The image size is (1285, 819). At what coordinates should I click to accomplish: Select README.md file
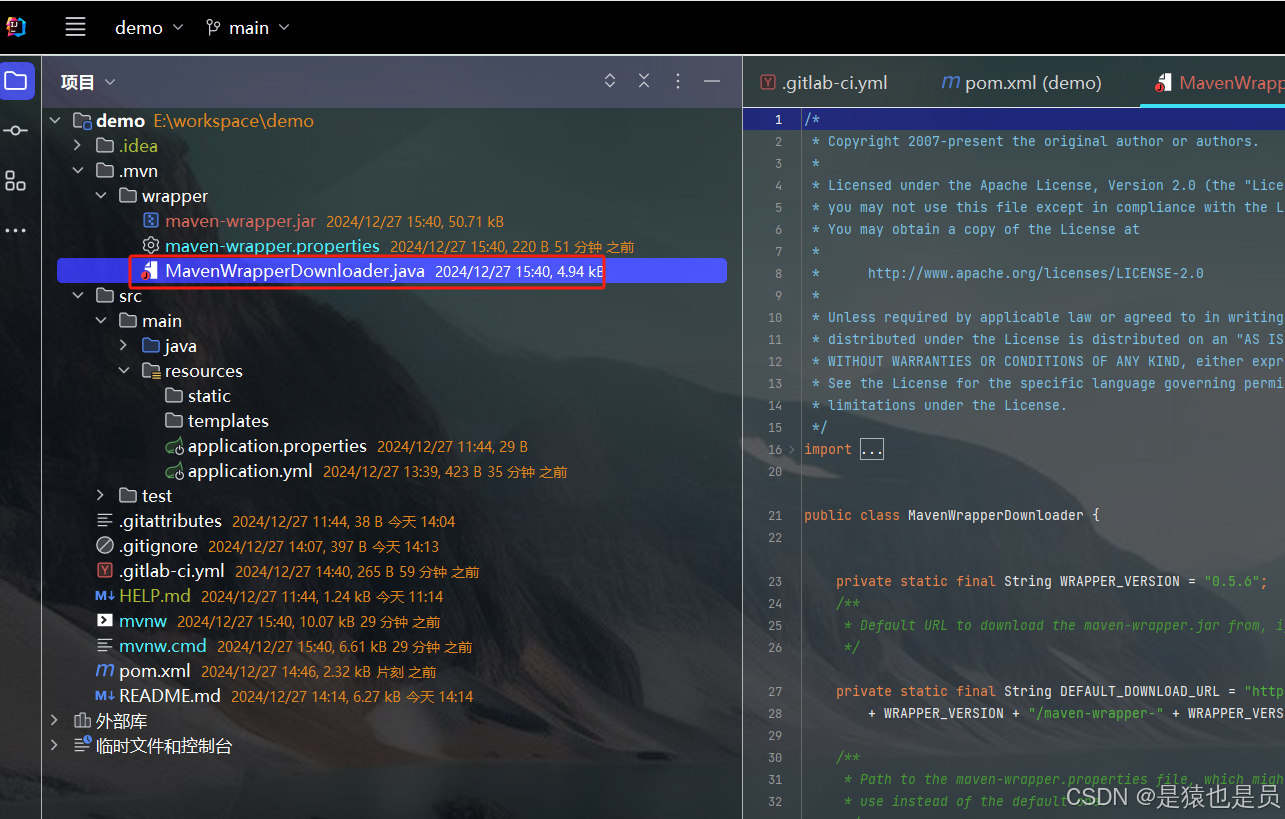pos(170,696)
